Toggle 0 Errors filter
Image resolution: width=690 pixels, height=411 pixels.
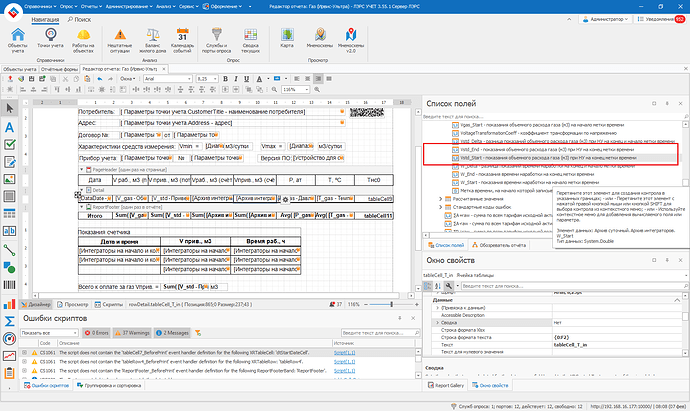96,333
